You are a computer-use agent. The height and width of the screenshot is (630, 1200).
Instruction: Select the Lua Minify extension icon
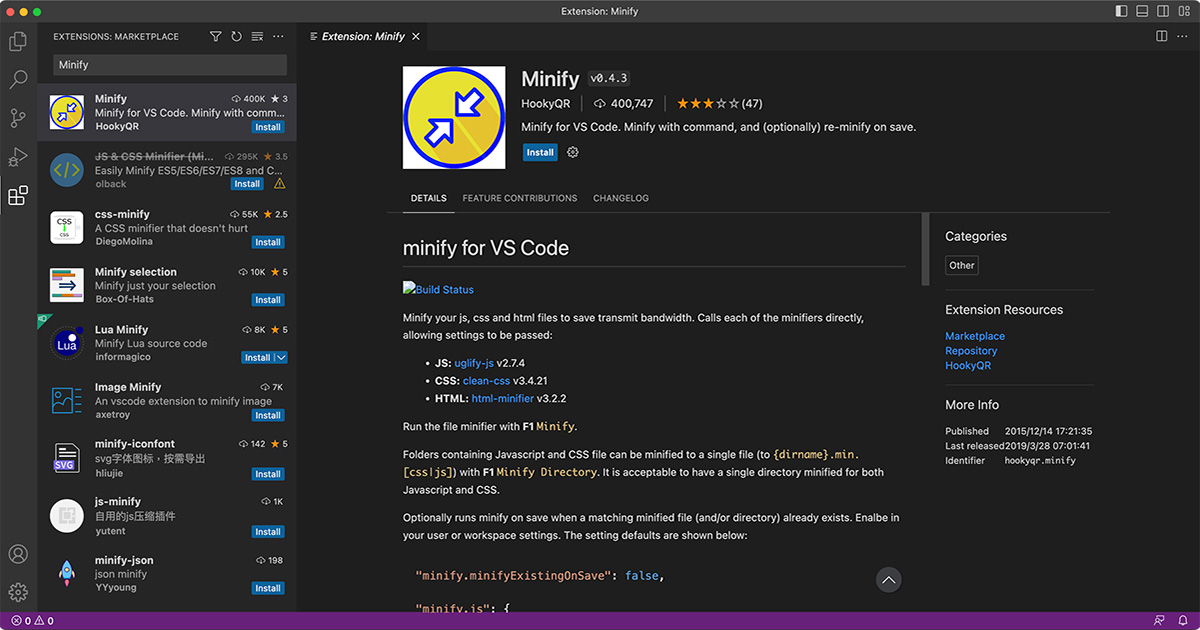coord(67,342)
